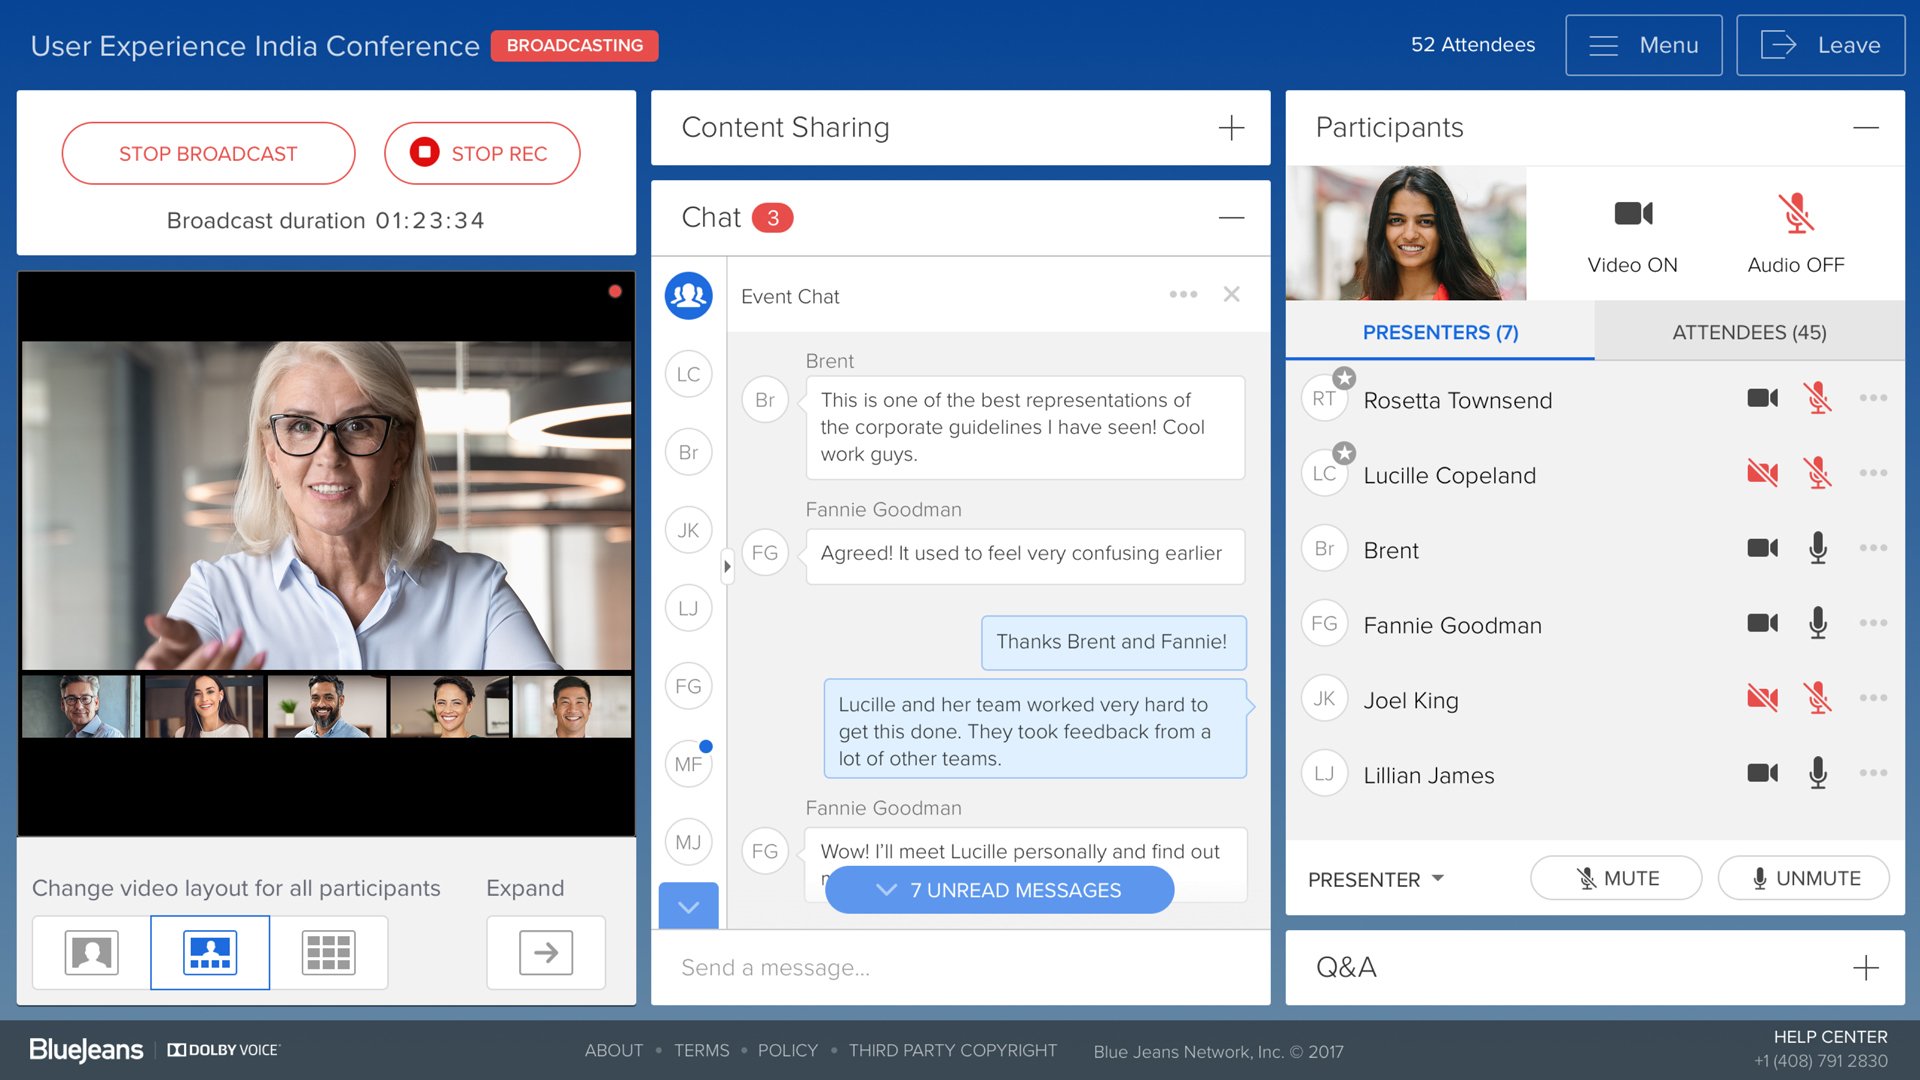This screenshot has width=1920, height=1080.
Task: Collapse the Chat panel
Action: click(1232, 218)
